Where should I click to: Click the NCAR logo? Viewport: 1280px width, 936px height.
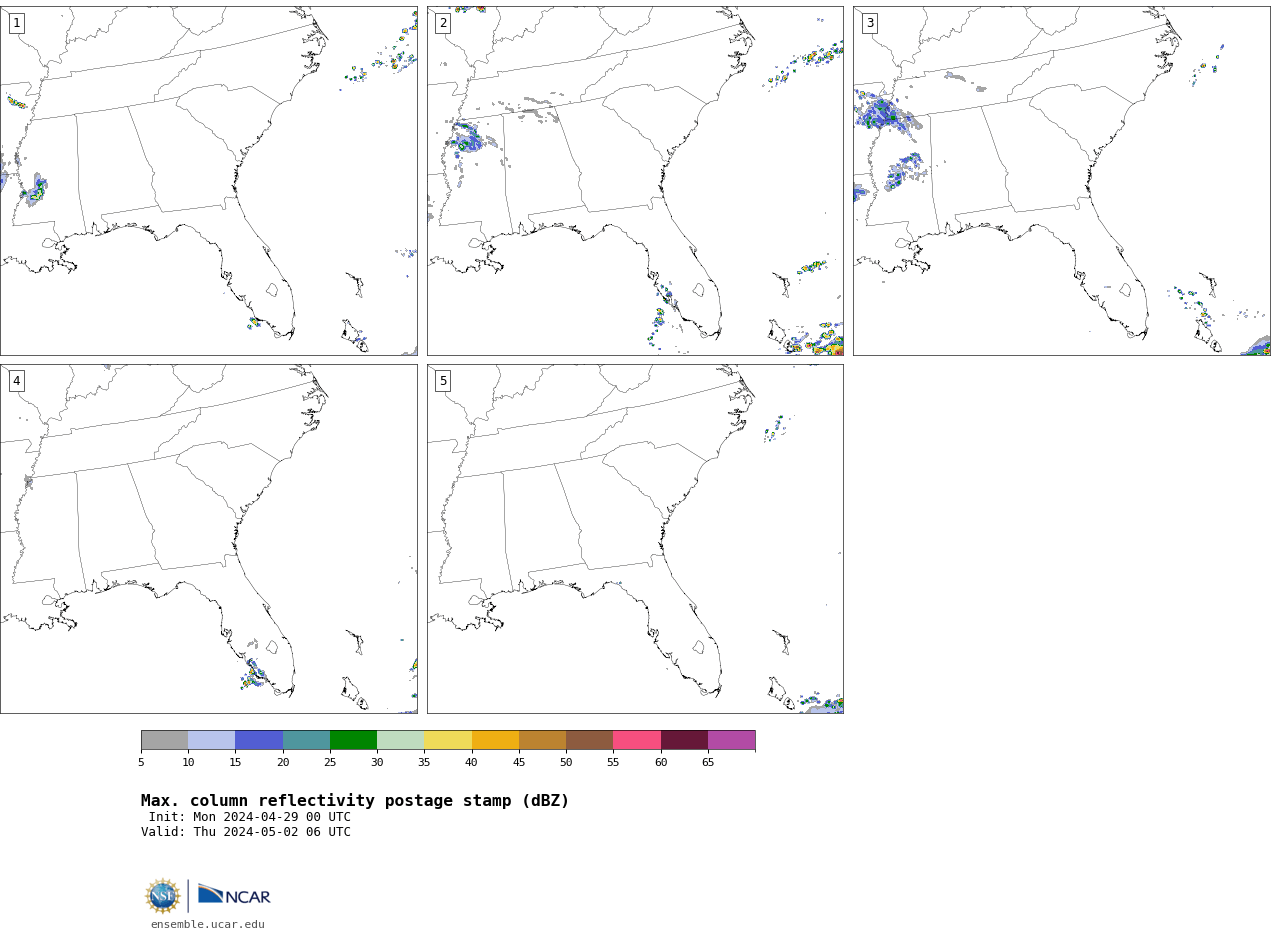coord(234,895)
